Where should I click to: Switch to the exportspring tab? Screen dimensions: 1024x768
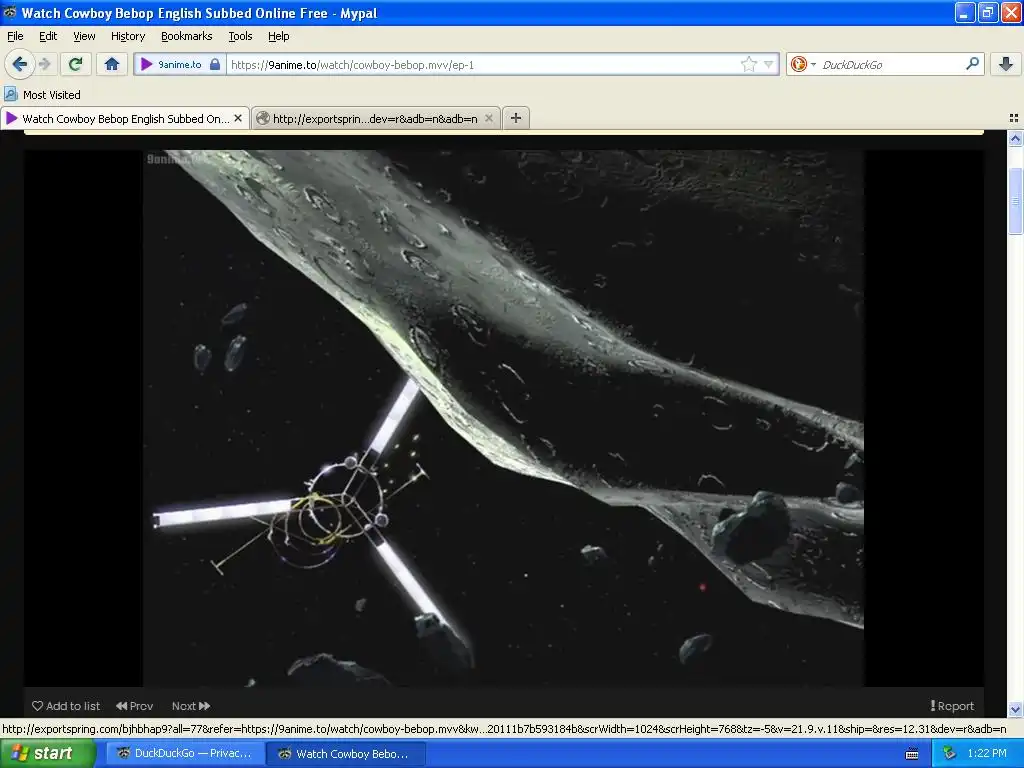pos(376,118)
